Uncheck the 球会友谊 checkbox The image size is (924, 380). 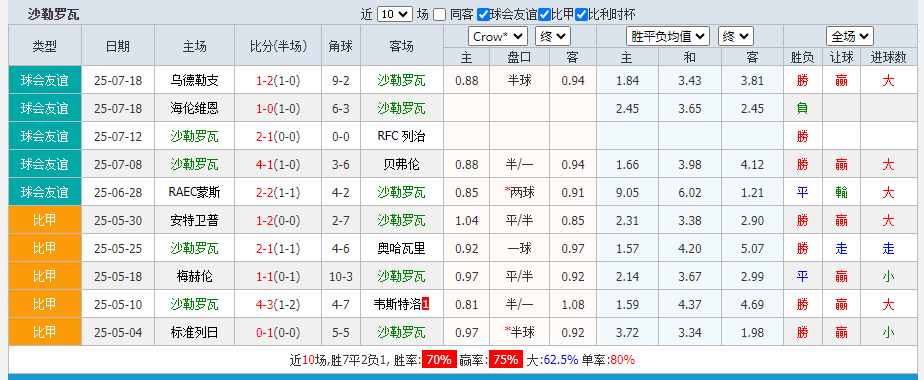(x=483, y=15)
